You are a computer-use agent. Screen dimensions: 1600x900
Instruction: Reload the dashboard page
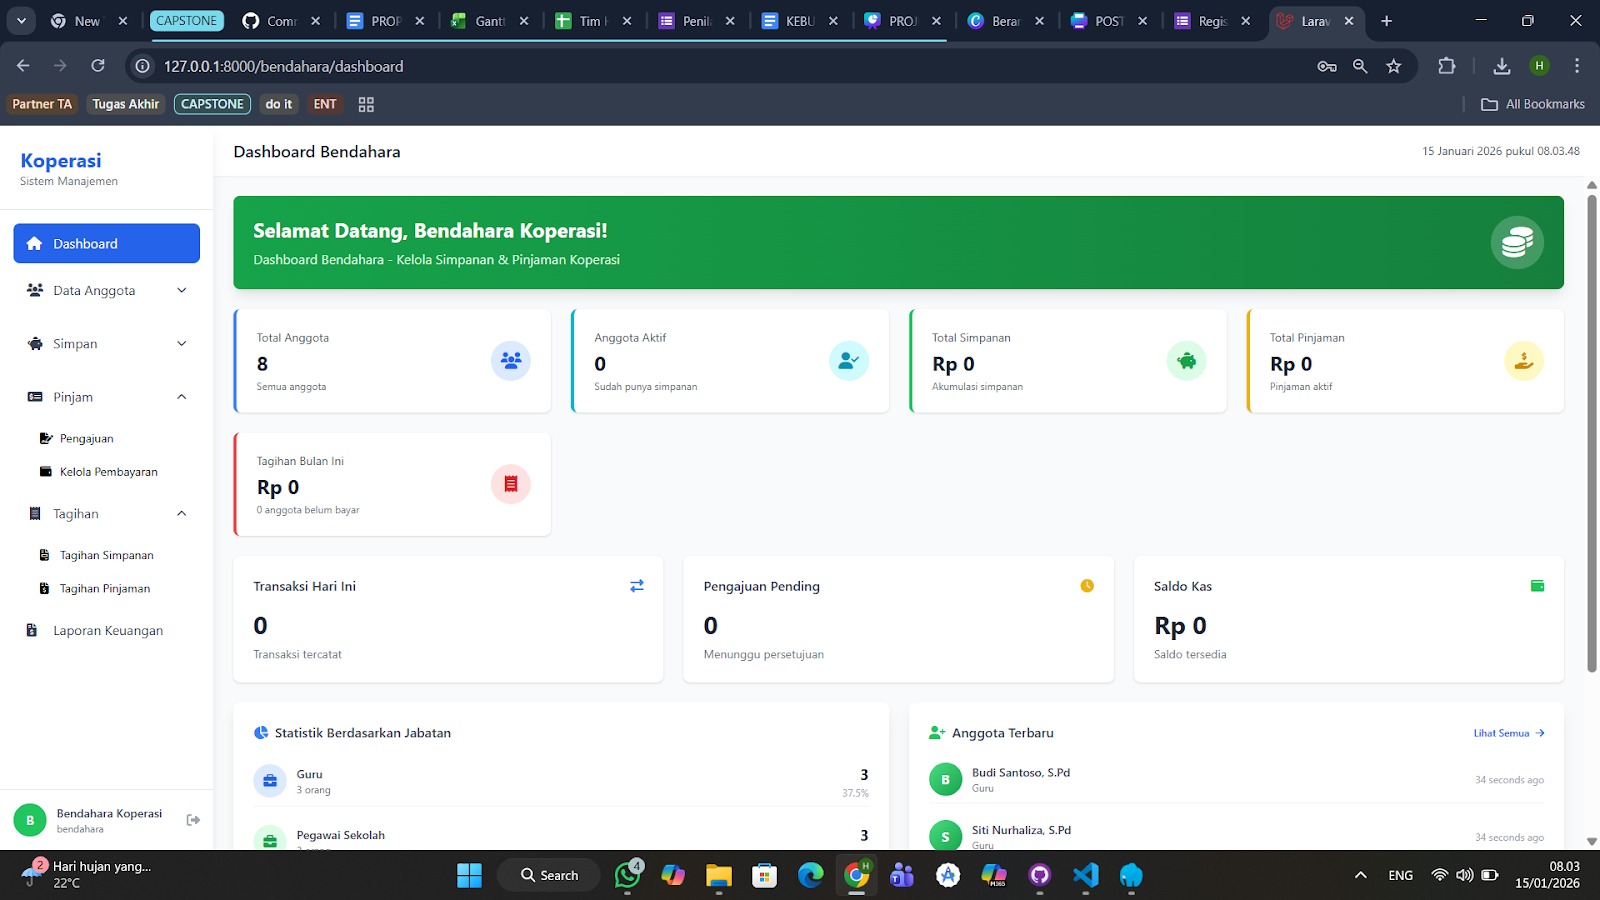[x=98, y=66]
